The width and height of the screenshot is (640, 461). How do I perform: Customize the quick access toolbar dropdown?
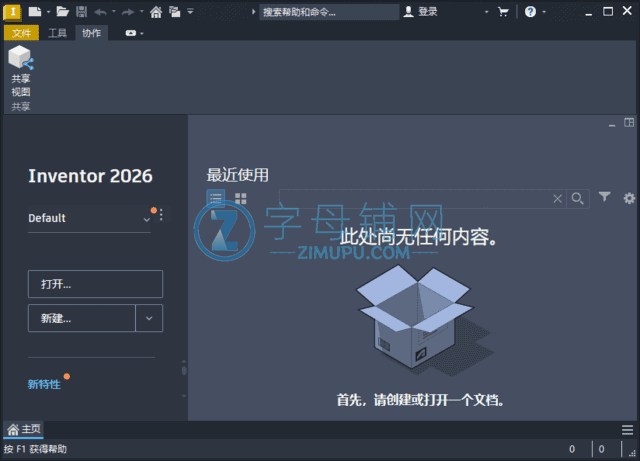pyautogui.click(x=190, y=11)
